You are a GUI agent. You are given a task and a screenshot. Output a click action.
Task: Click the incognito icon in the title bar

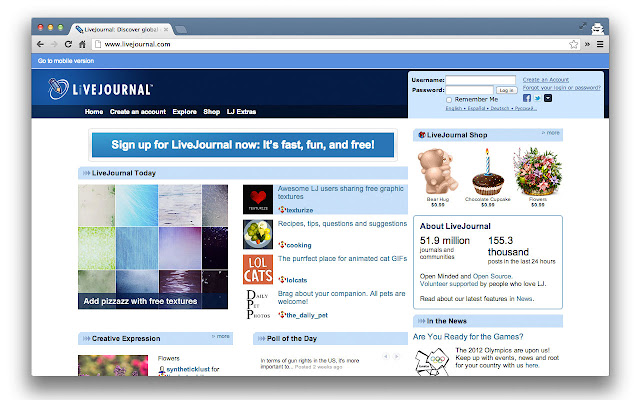[597, 28]
